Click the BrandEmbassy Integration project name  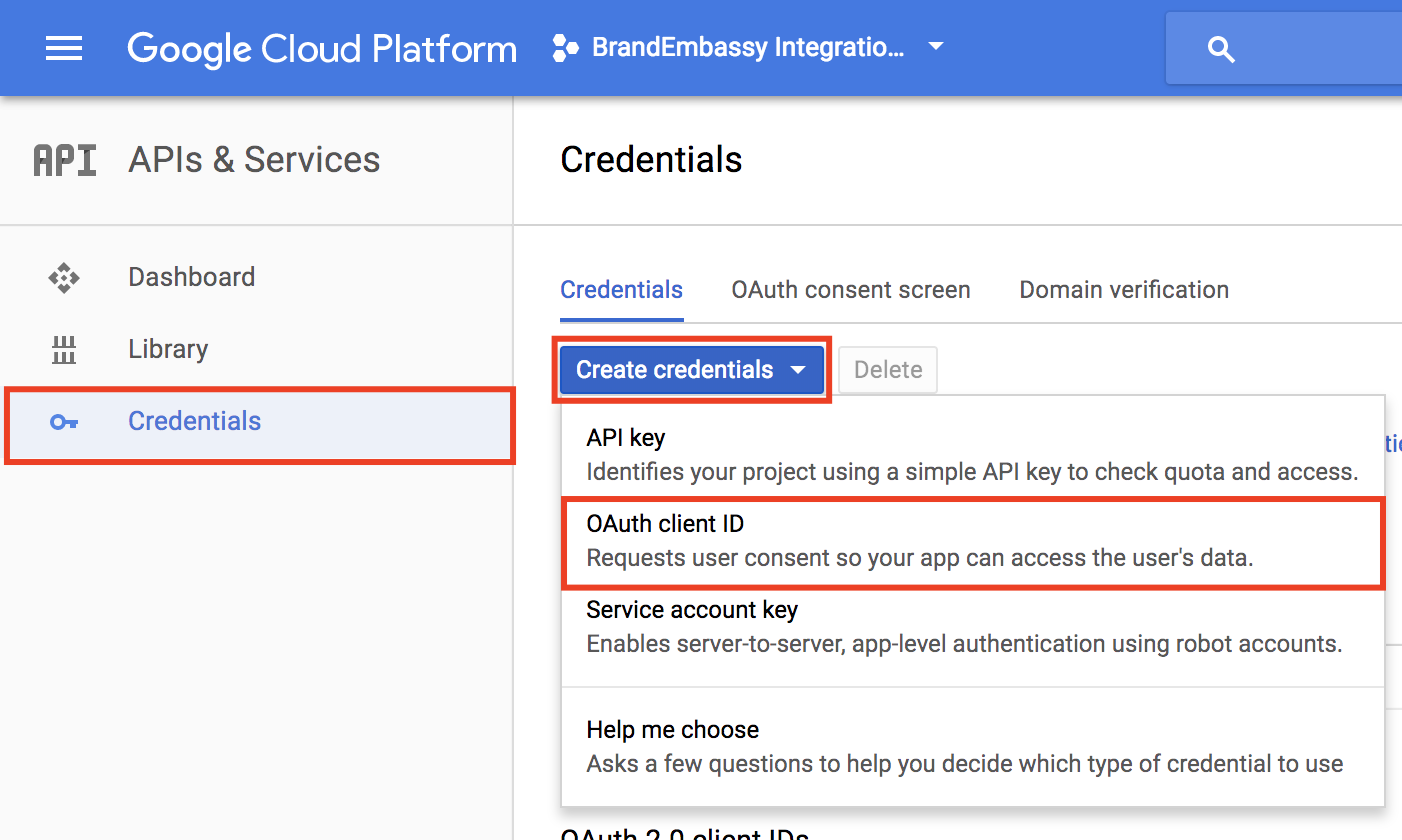(x=748, y=47)
